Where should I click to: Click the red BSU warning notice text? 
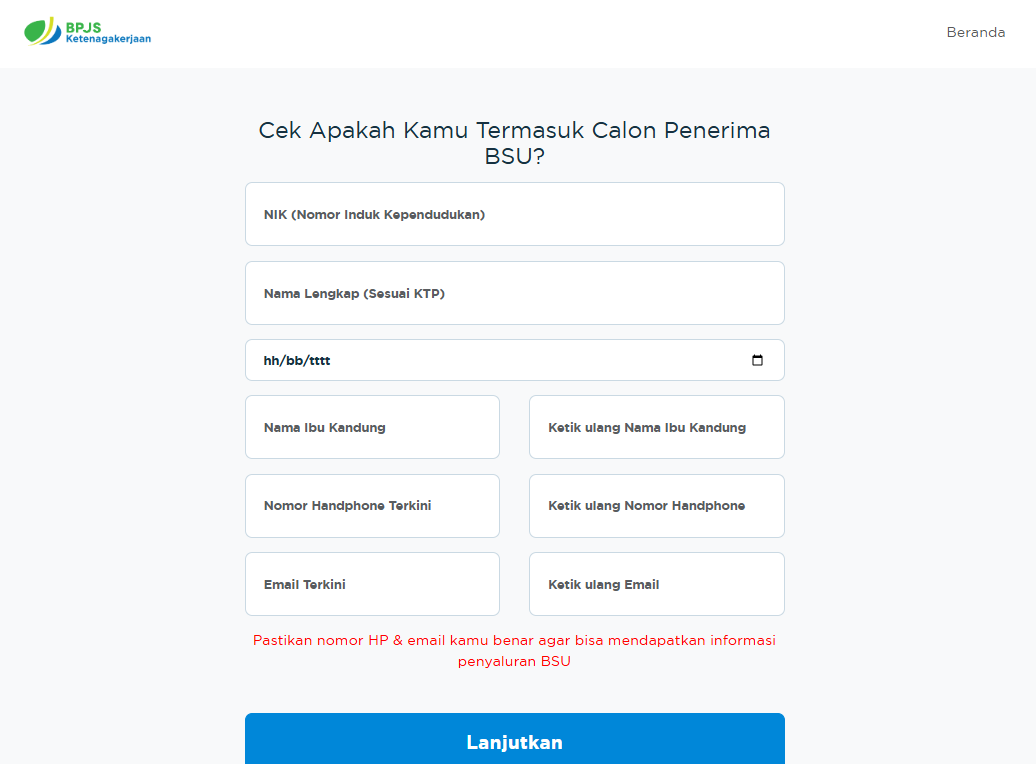[514, 650]
